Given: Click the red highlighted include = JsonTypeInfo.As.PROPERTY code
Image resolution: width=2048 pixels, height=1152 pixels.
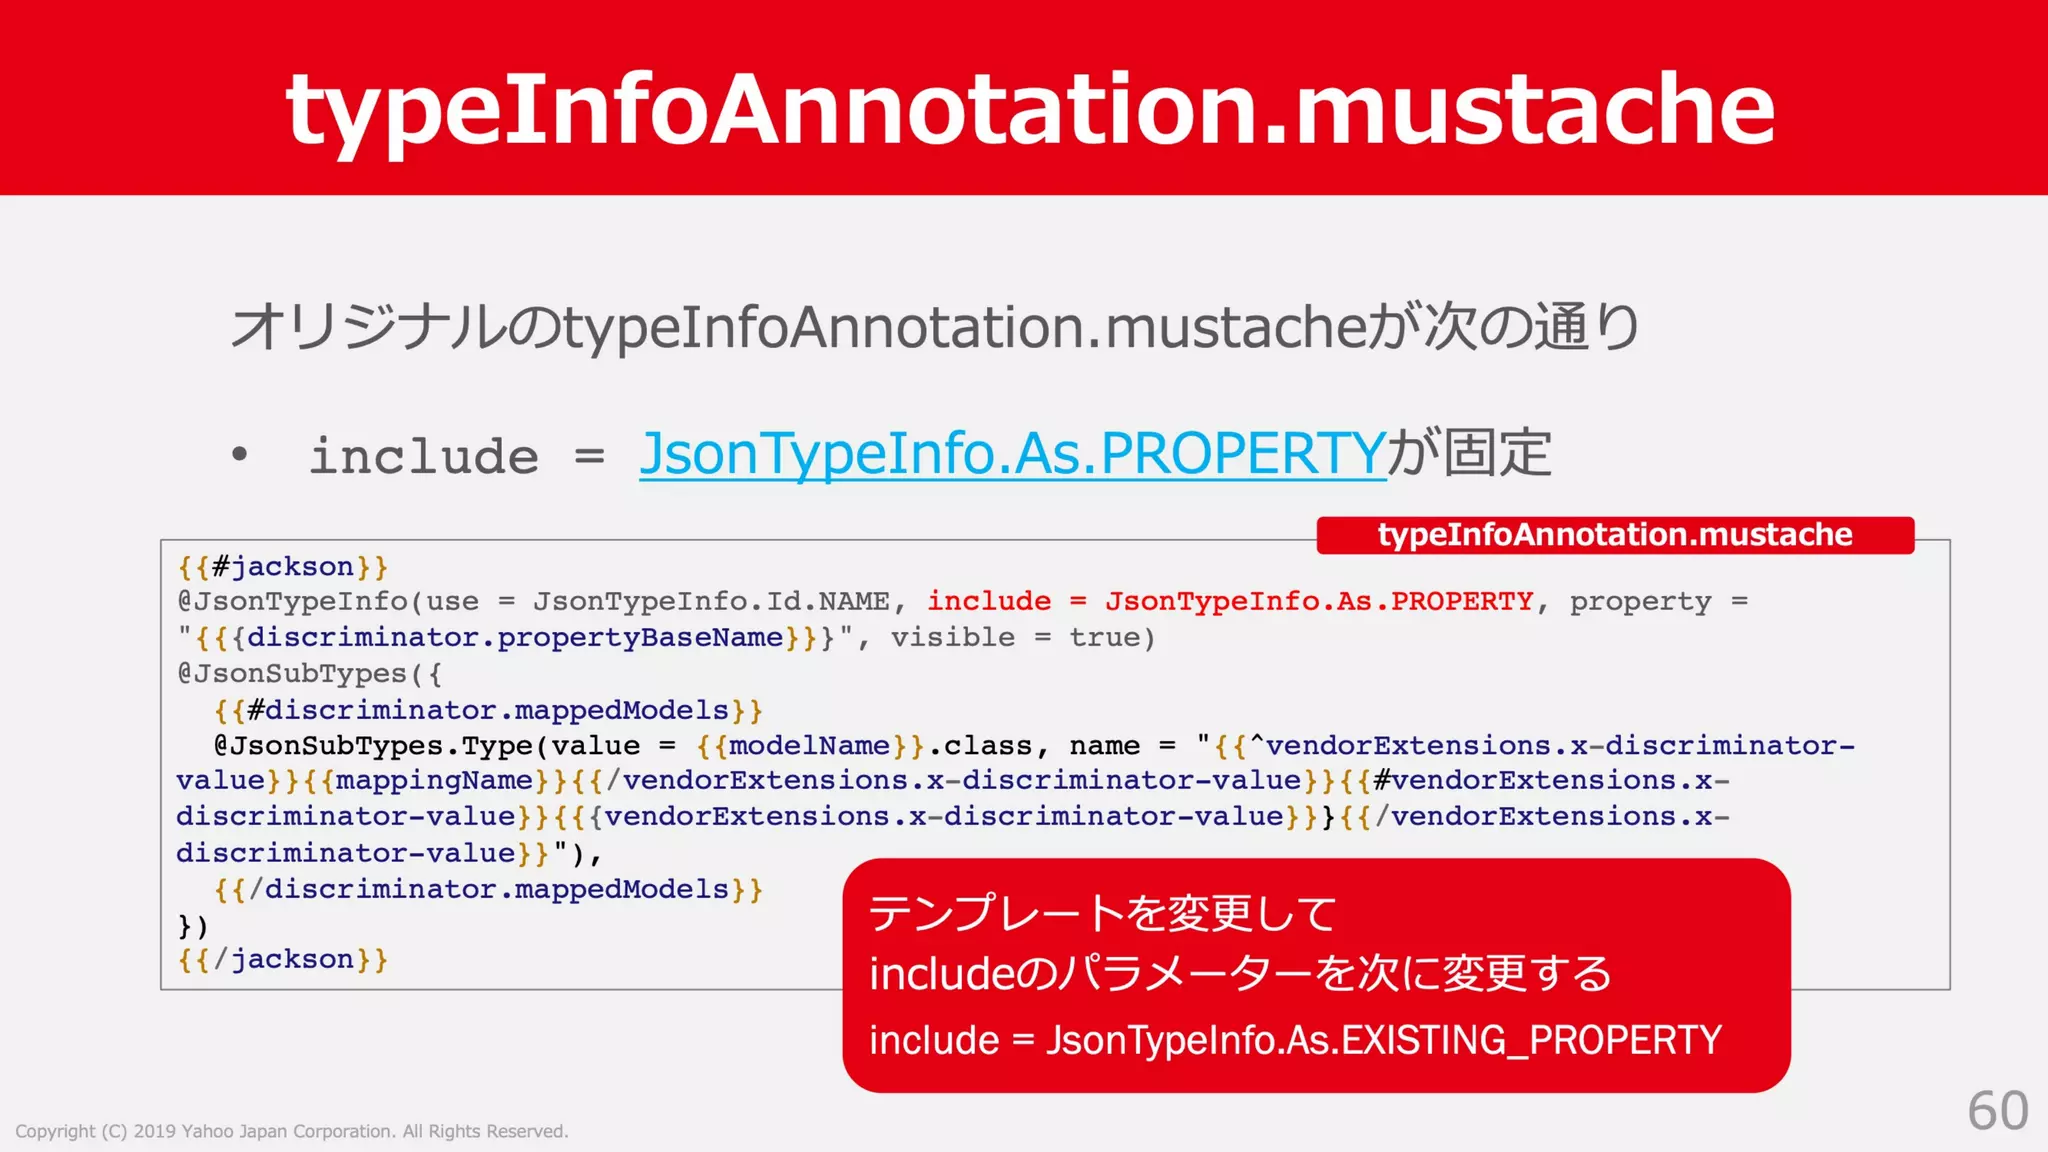Looking at the screenshot, I should point(1229,602).
